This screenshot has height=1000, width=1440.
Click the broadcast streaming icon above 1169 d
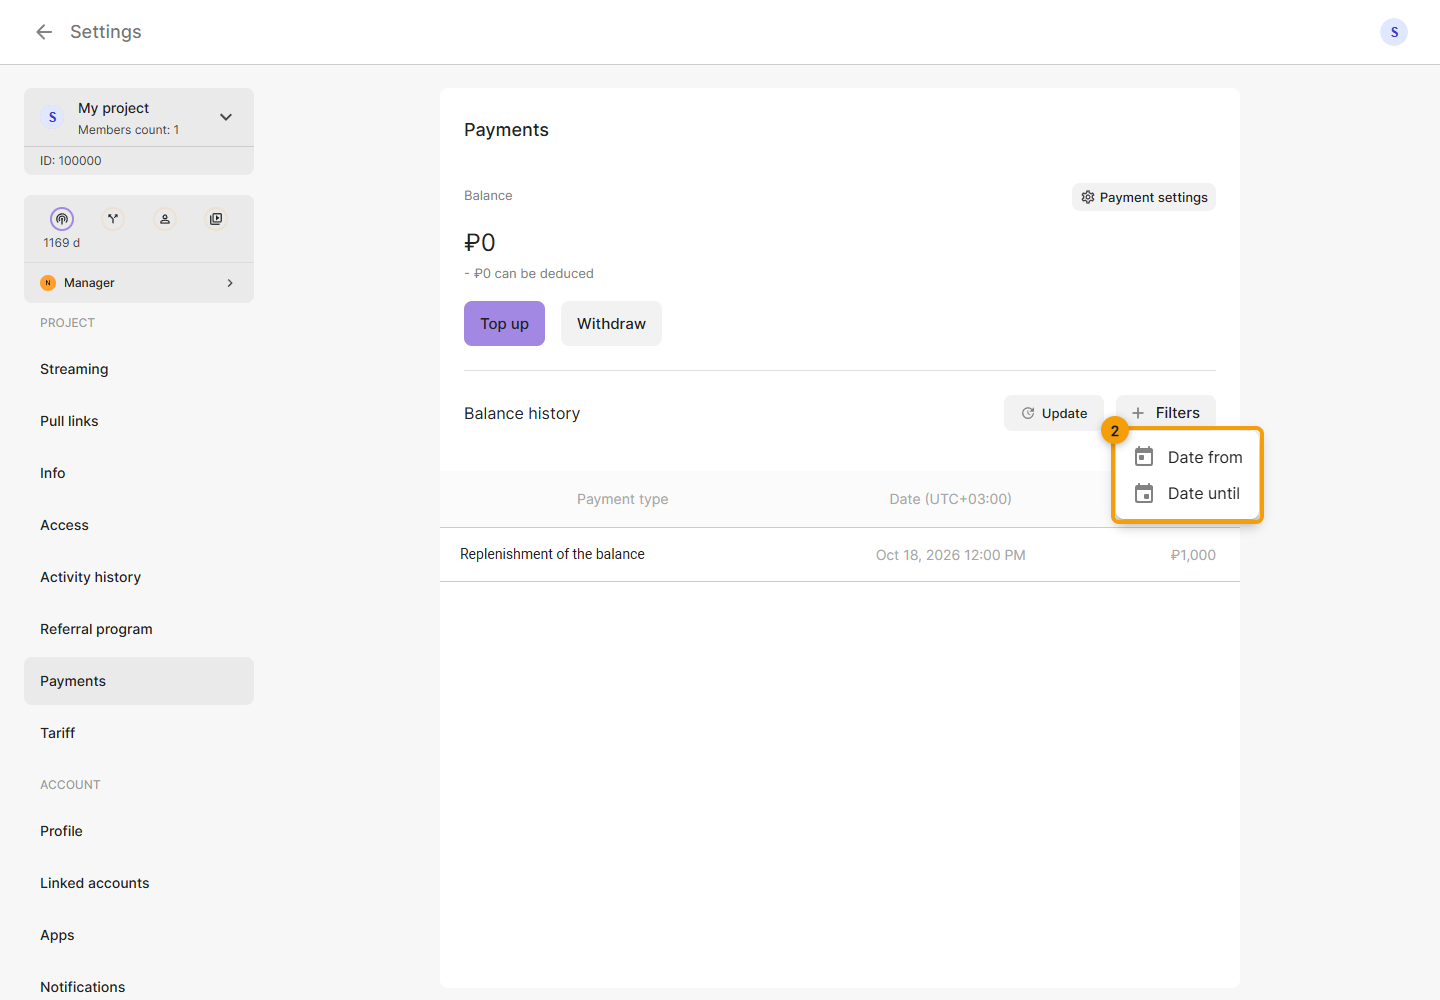[62, 219]
